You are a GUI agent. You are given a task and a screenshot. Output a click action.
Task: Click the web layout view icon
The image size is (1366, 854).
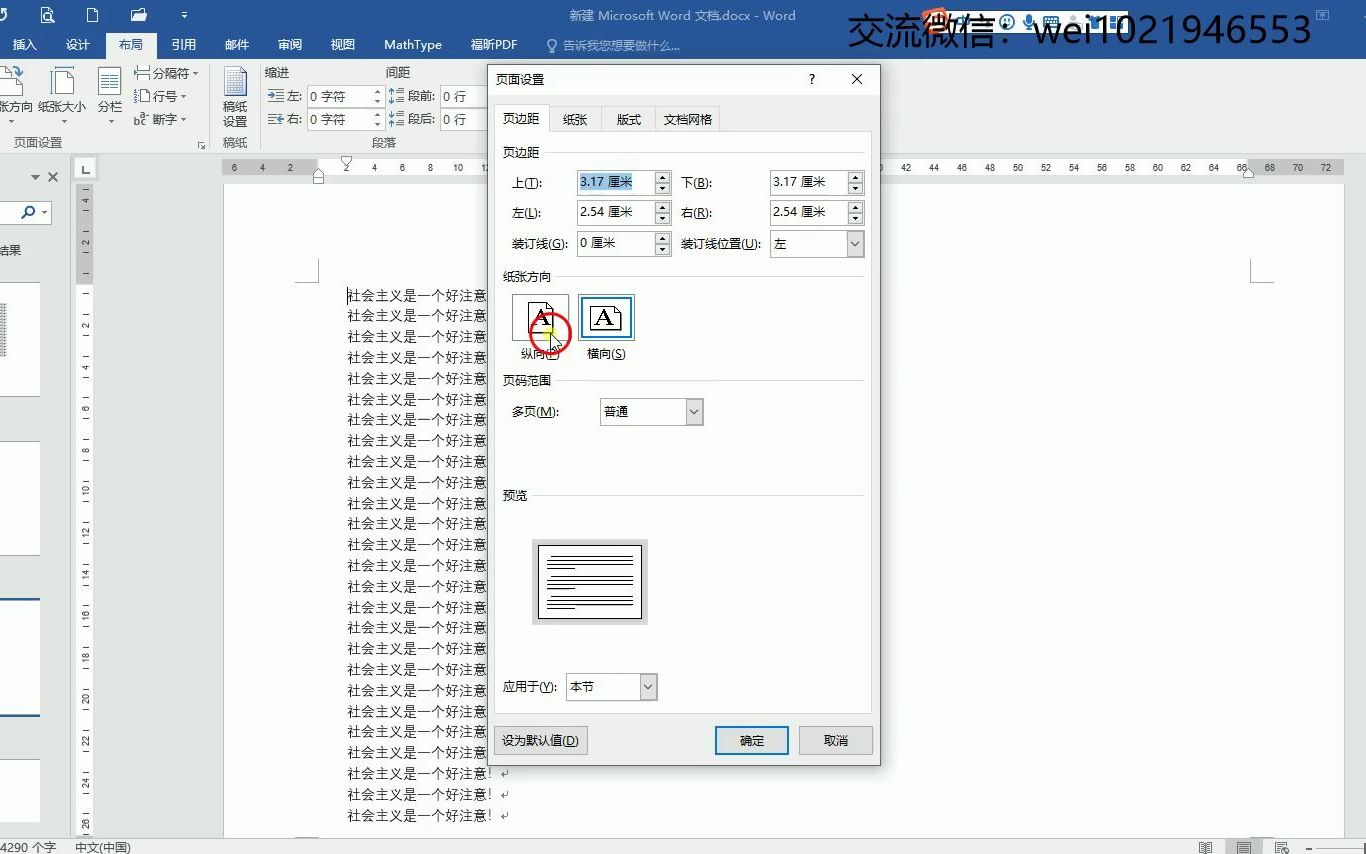pyautogui.click(x=1281, y=846)
